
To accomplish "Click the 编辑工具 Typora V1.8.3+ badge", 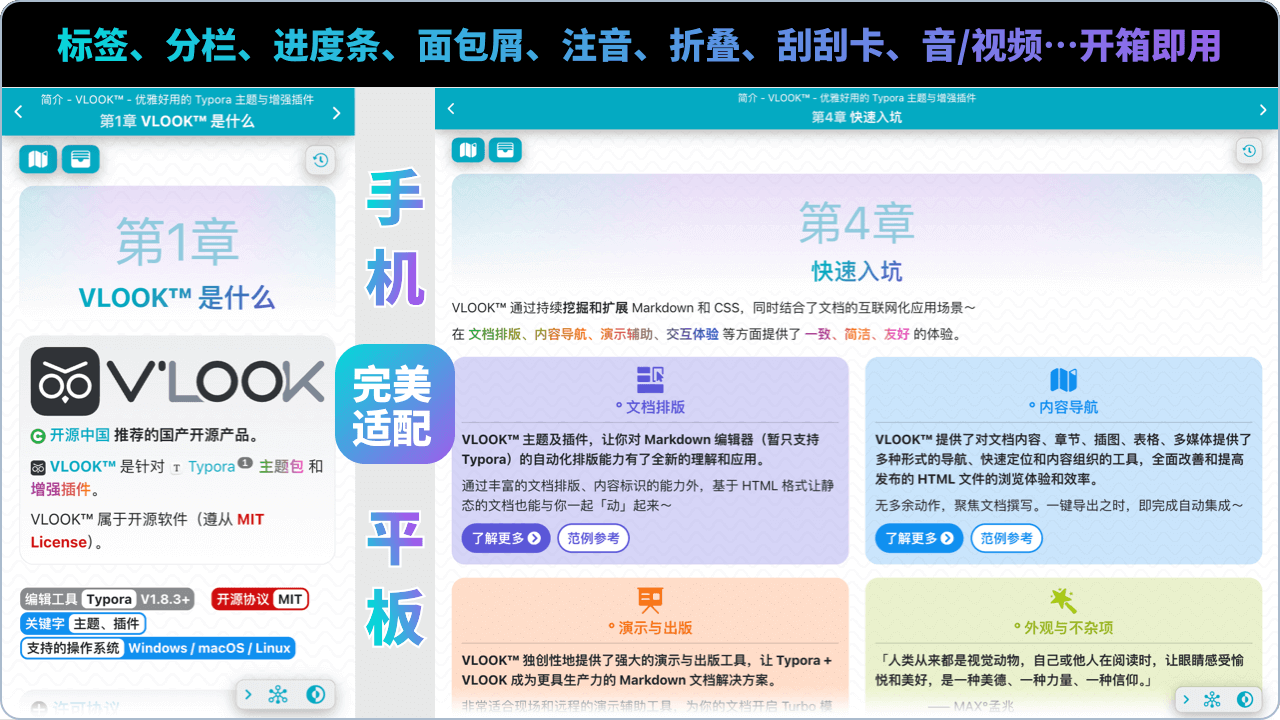I will click(107, 599).
